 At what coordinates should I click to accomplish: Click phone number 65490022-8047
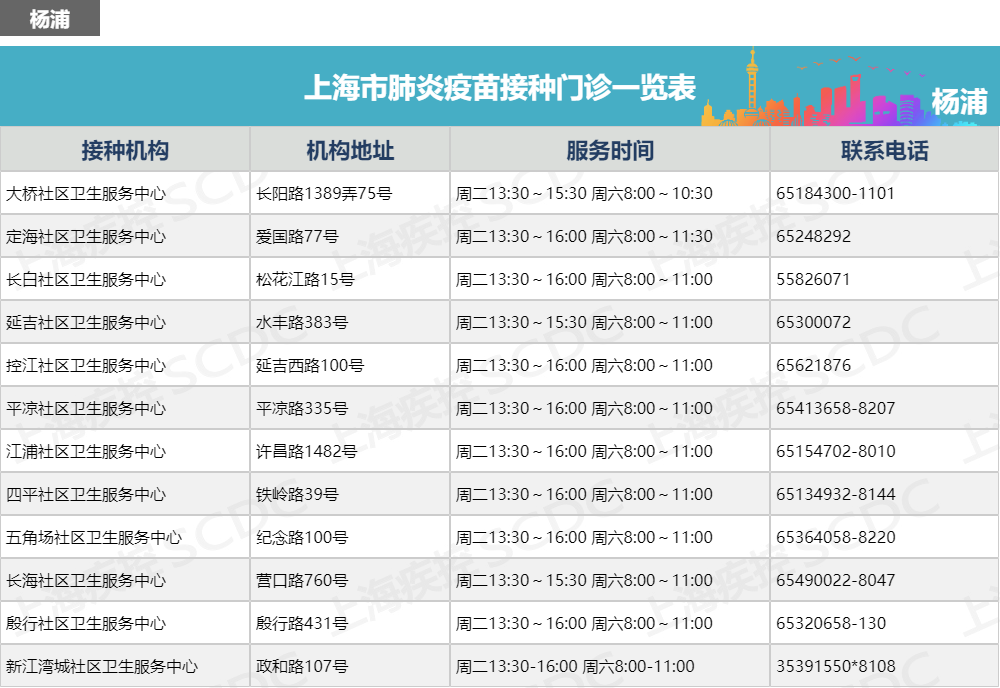[x=835, y=580]
